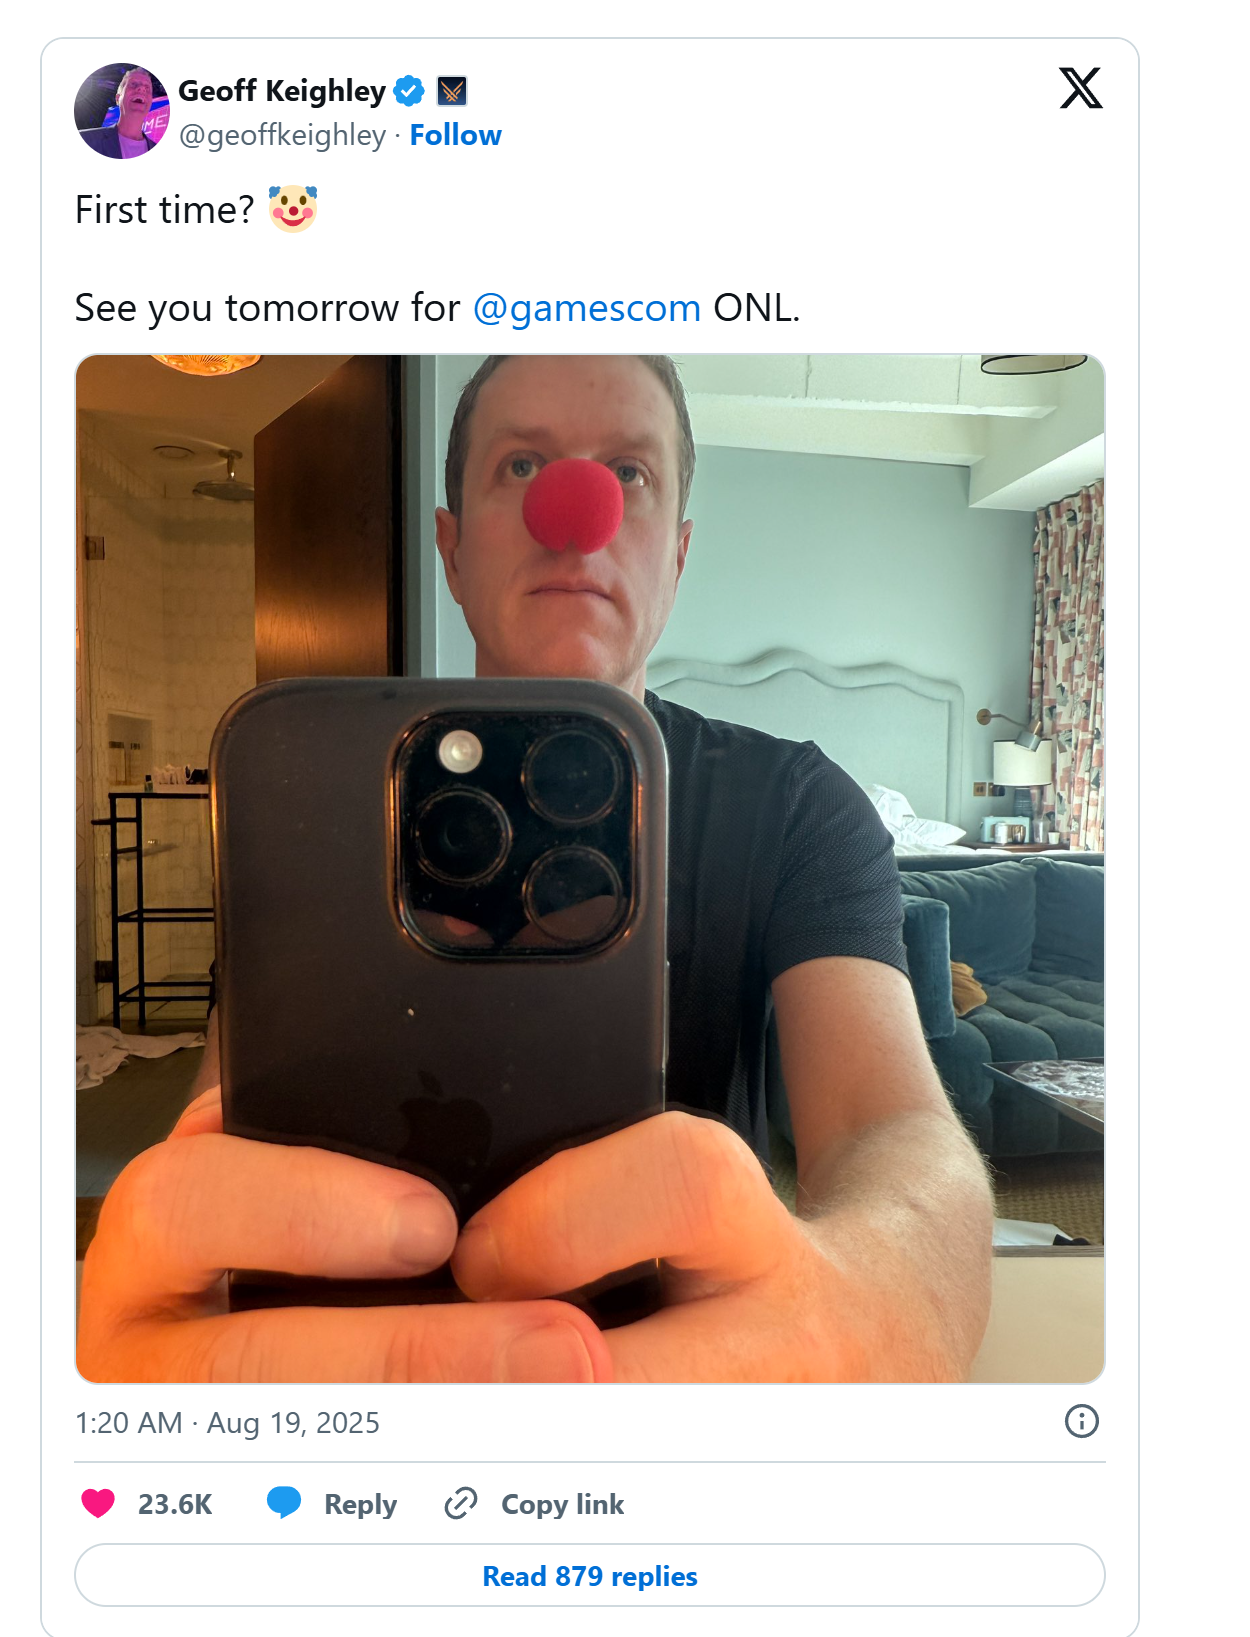Click the Reply text label
Image resolution: width=1250 pixels, height=1637 pixels.
[x=360, y=1504]
